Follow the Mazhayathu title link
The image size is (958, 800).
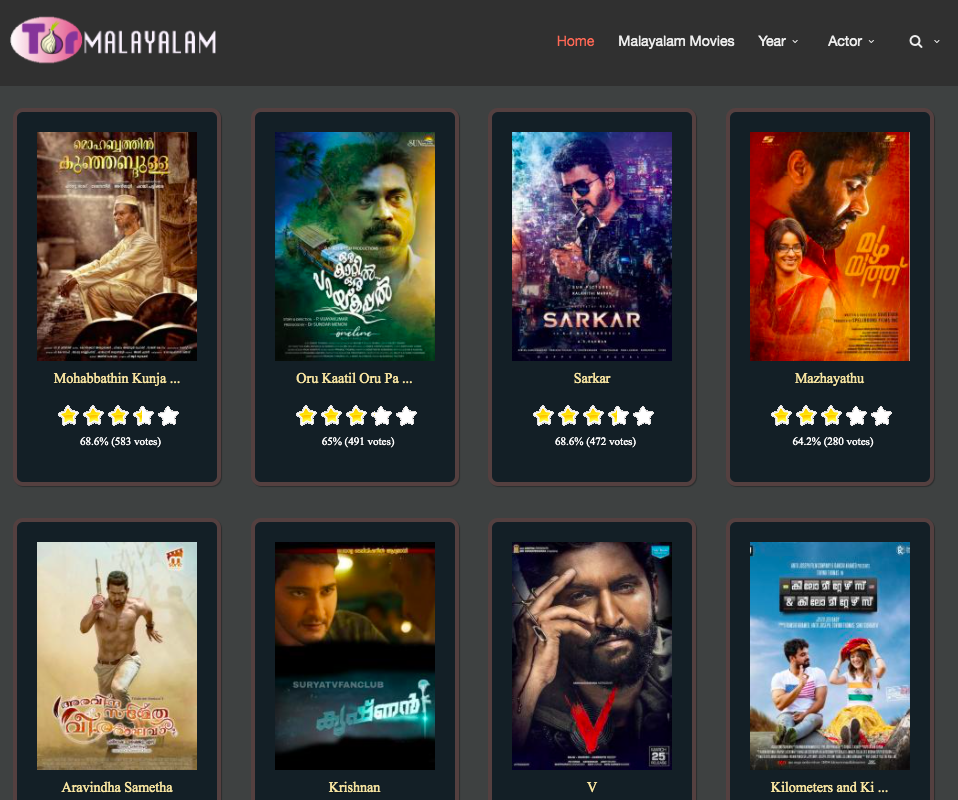pos(829,379)
